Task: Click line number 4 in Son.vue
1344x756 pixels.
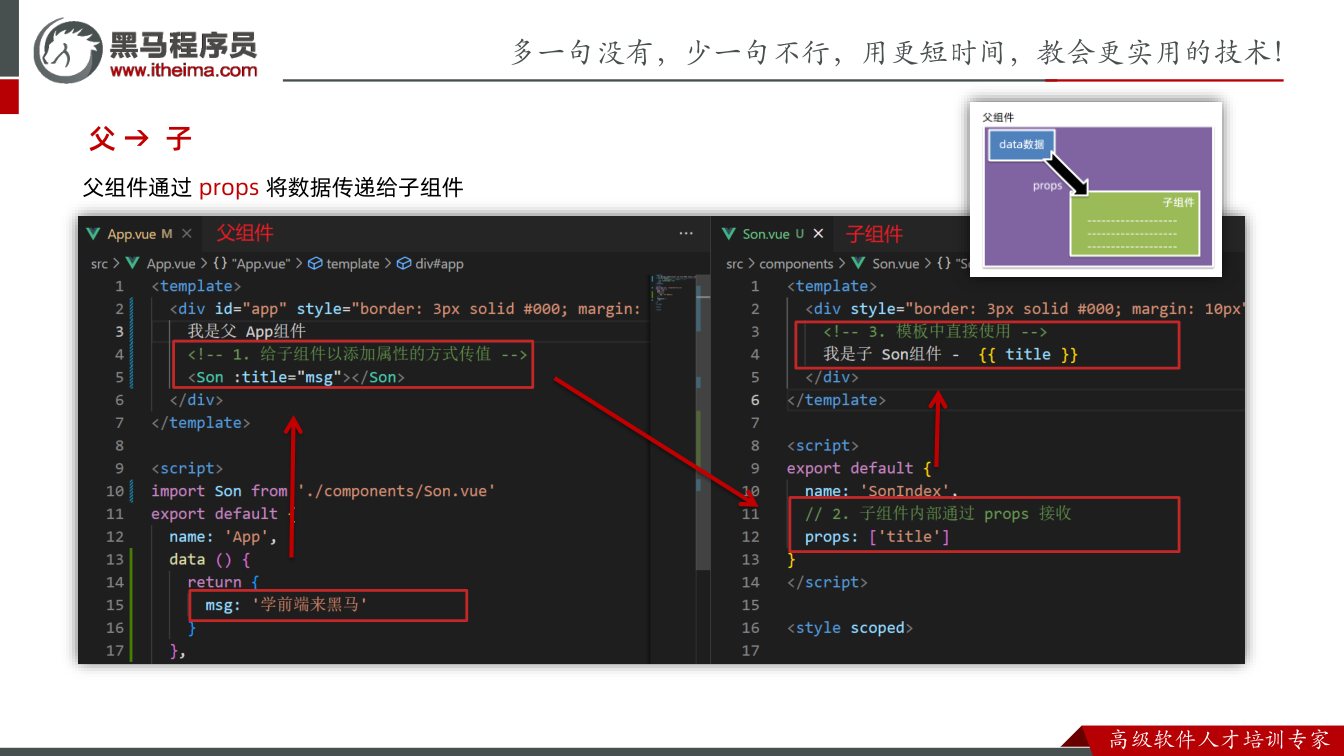Action: tap(755, 354)
